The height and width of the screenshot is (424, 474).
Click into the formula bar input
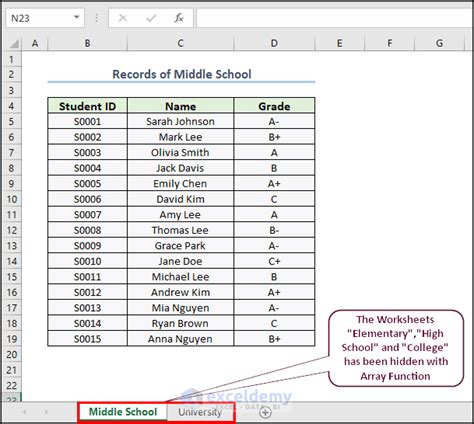pos(335,18)
